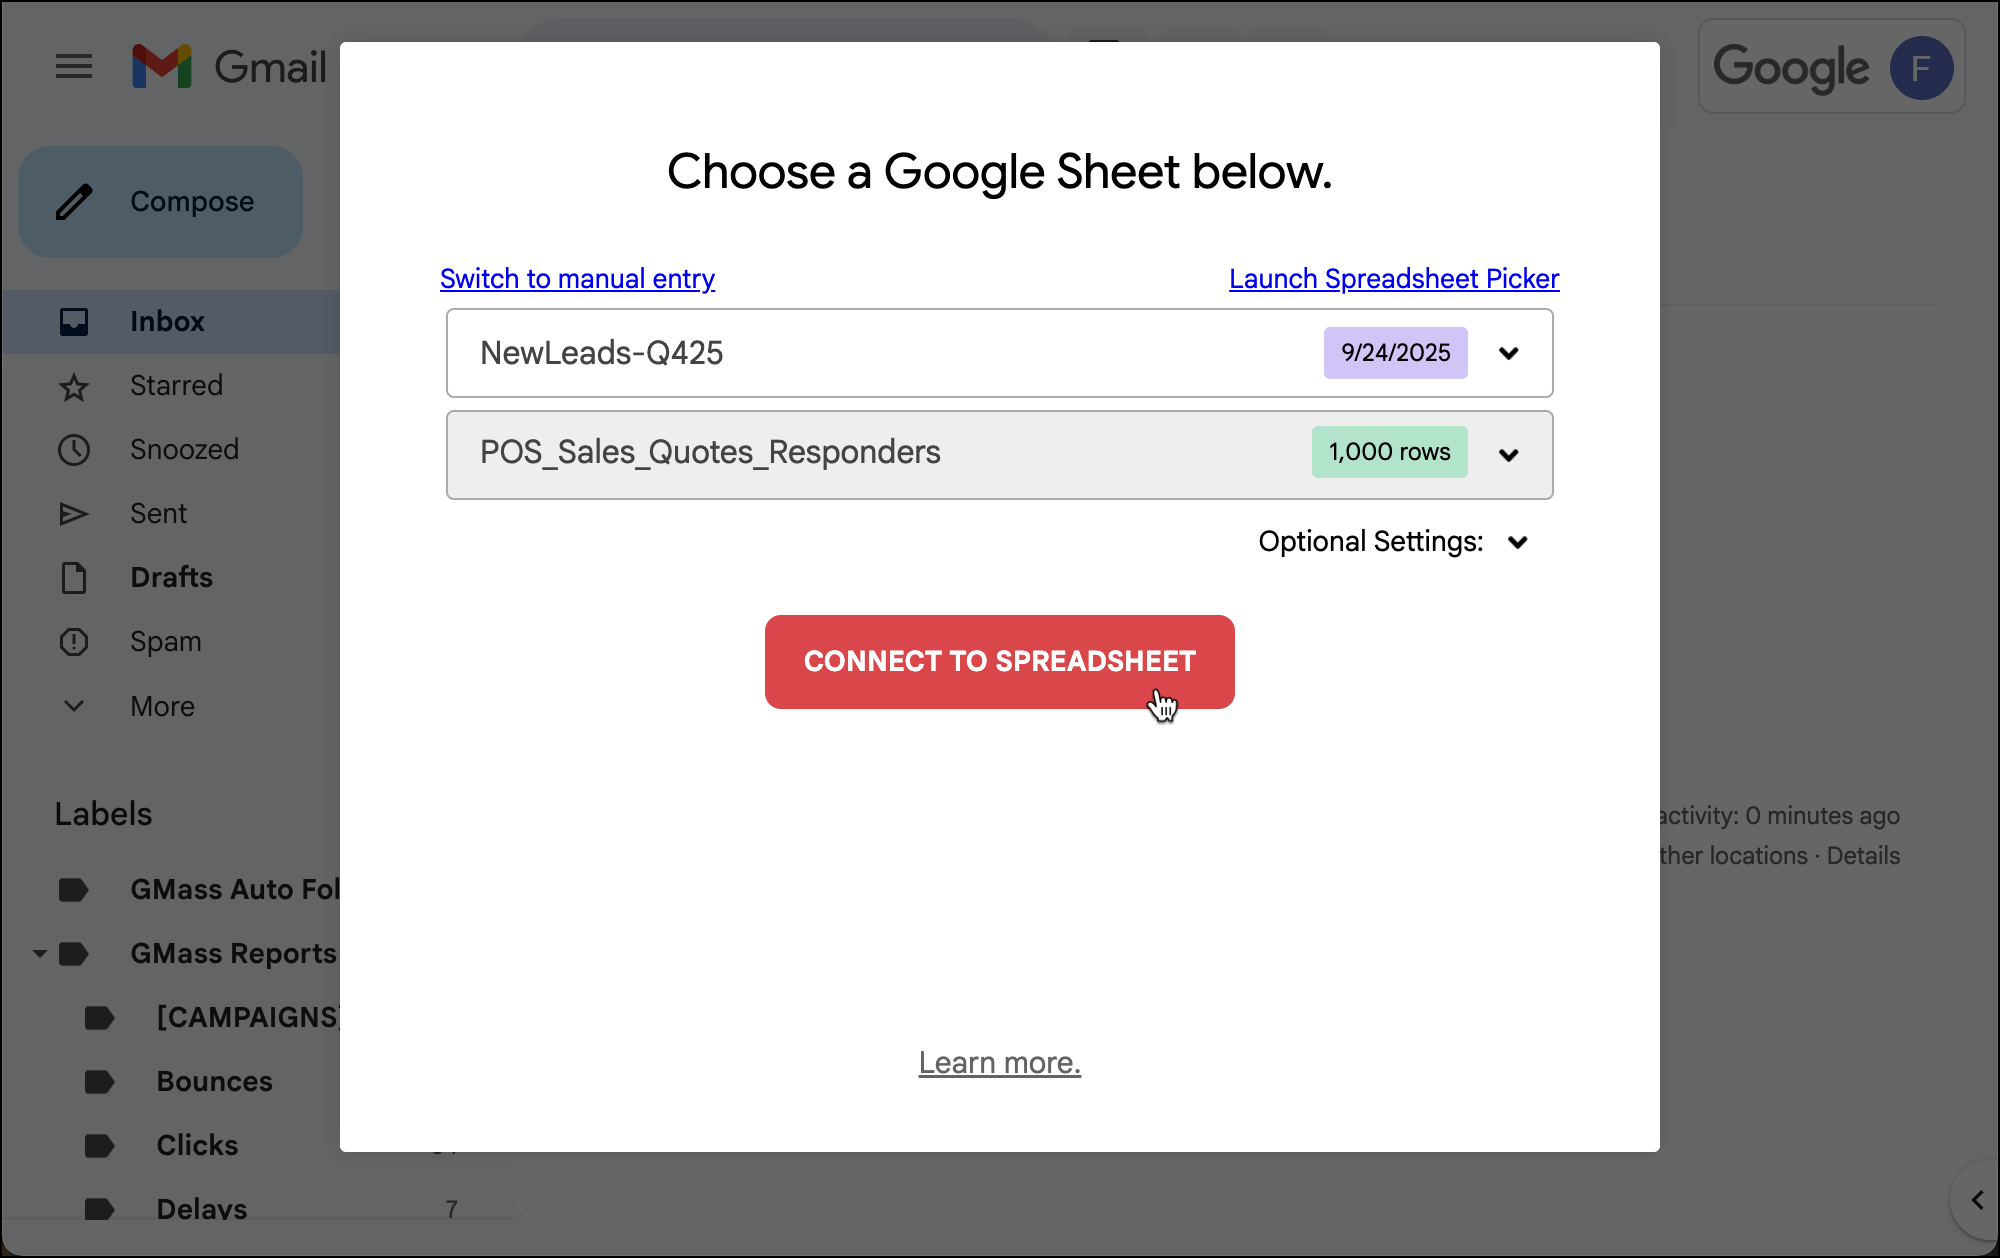This screenshot has width=2000, height=1258.
Task: Follow the Learn more link
Action: pyautogui.click(x=999, y=1063)
